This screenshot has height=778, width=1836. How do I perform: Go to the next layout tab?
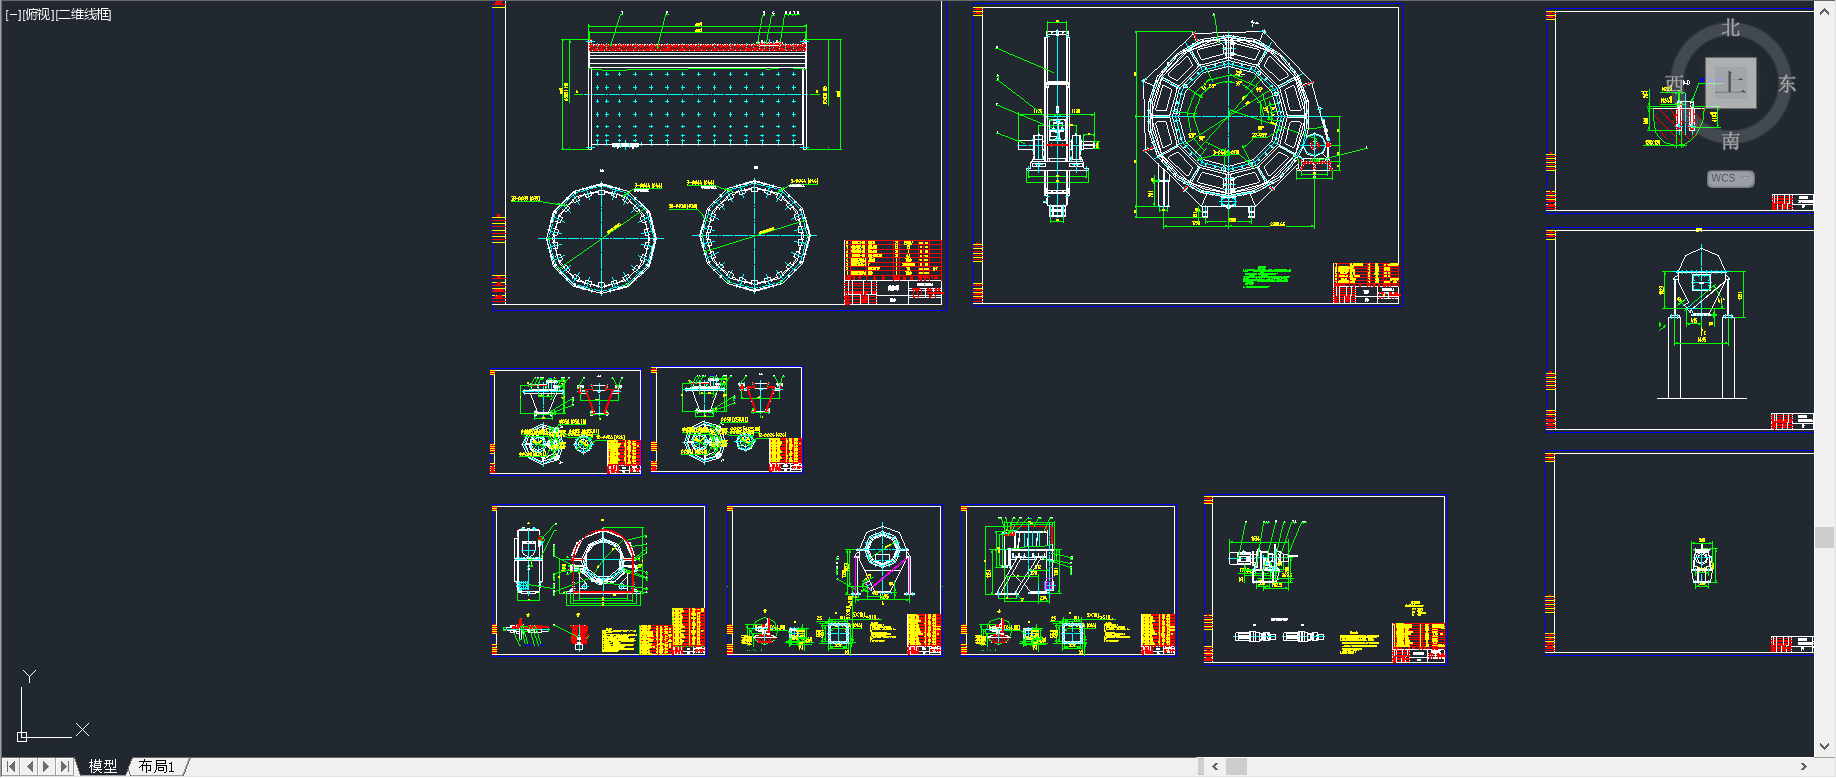pos(47,767)
